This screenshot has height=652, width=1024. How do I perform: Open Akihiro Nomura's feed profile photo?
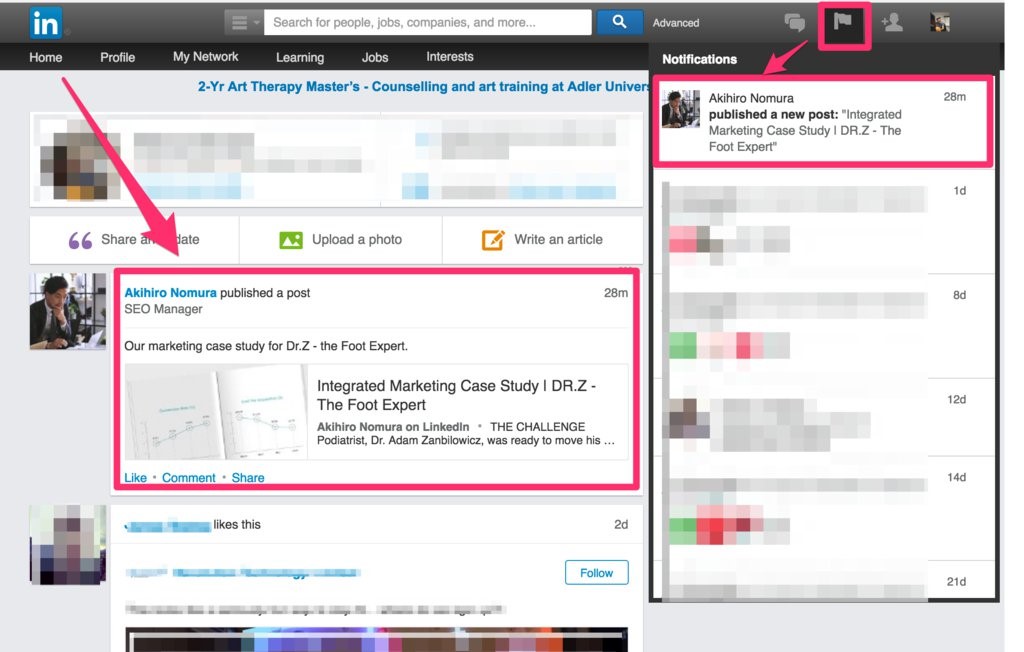tap(67, 311)
